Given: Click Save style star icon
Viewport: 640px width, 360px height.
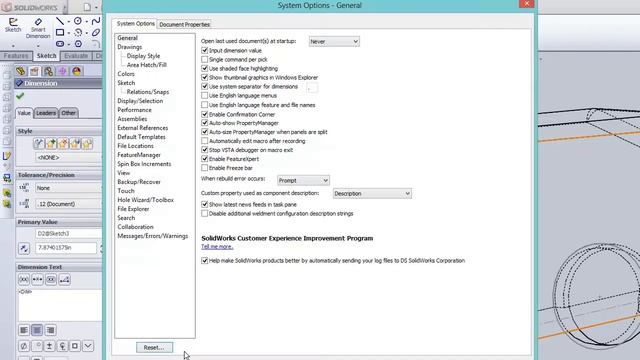Looking at the screenshot, I should [x=75, y=144].
